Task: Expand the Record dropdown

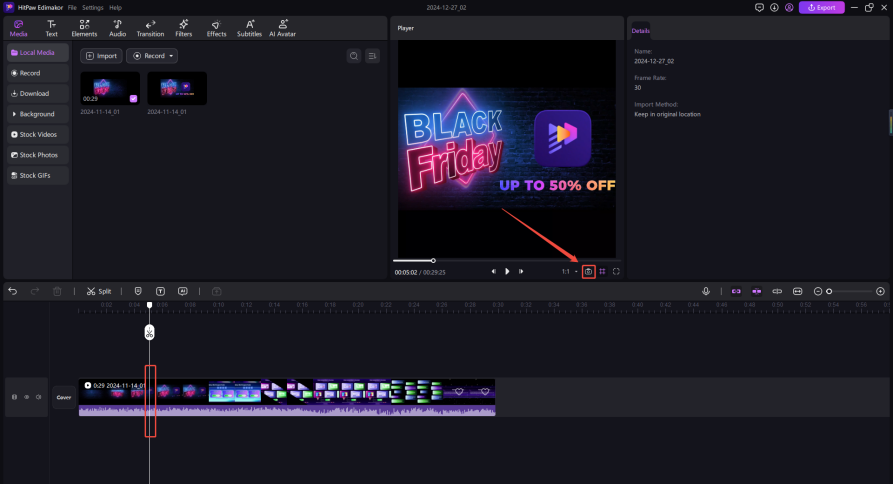Action: point(152,56)
